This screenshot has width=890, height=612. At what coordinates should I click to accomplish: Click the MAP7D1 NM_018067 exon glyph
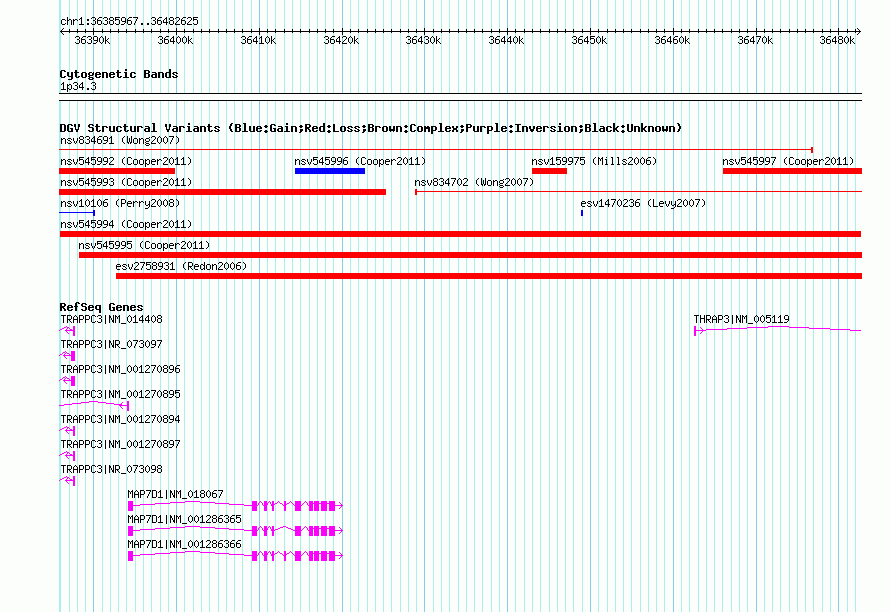tap(235, 506)
